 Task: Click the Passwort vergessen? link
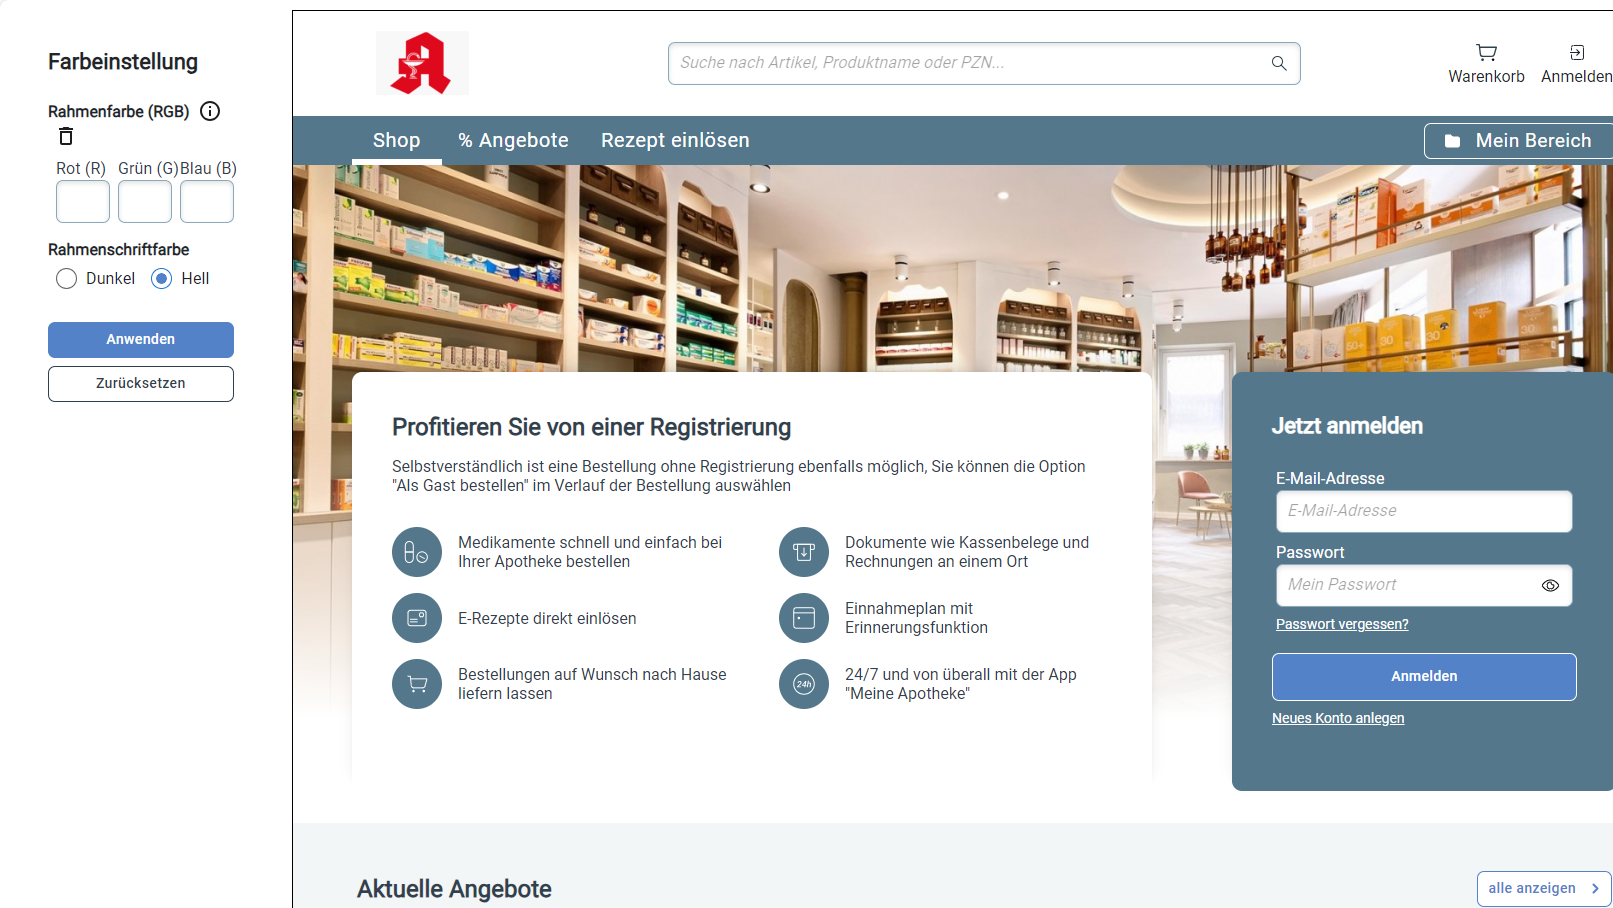click(x=1342, y=624)
